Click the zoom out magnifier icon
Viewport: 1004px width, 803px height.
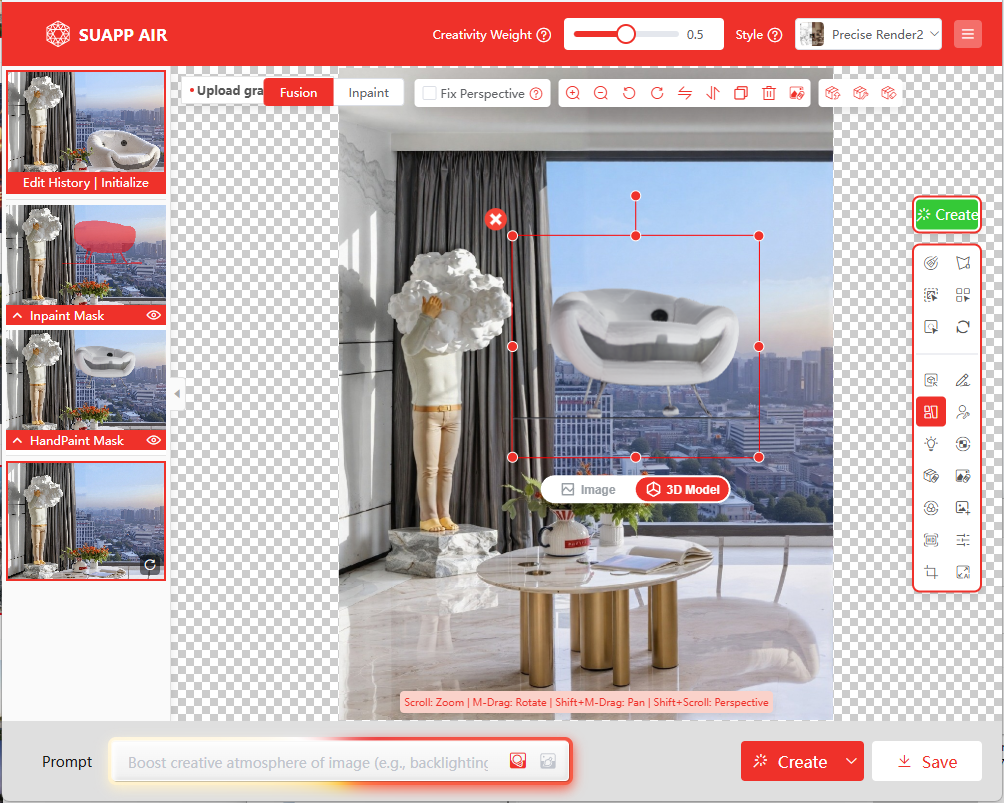tap(601, 93)
